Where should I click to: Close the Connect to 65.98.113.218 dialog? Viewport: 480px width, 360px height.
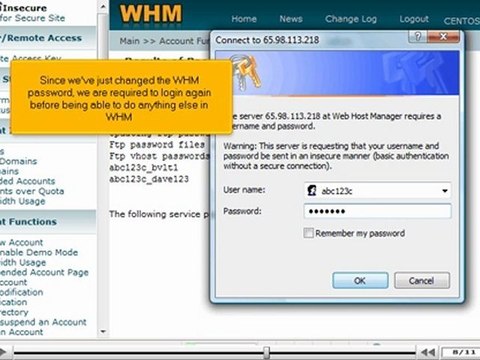pos(443,36)
